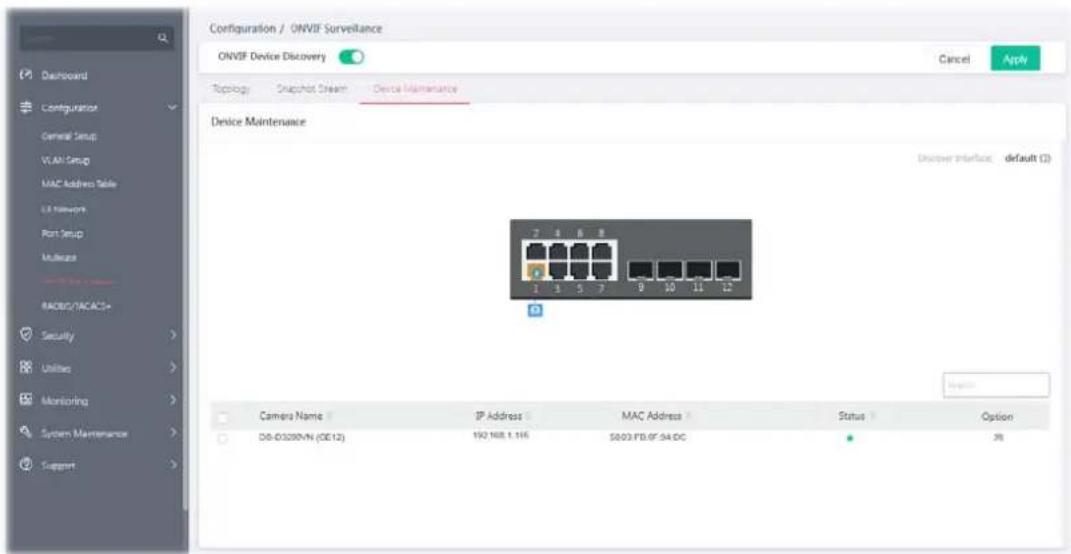Click the option icon in the camera row
This screenshot has width=1071, height=554.
997,438
